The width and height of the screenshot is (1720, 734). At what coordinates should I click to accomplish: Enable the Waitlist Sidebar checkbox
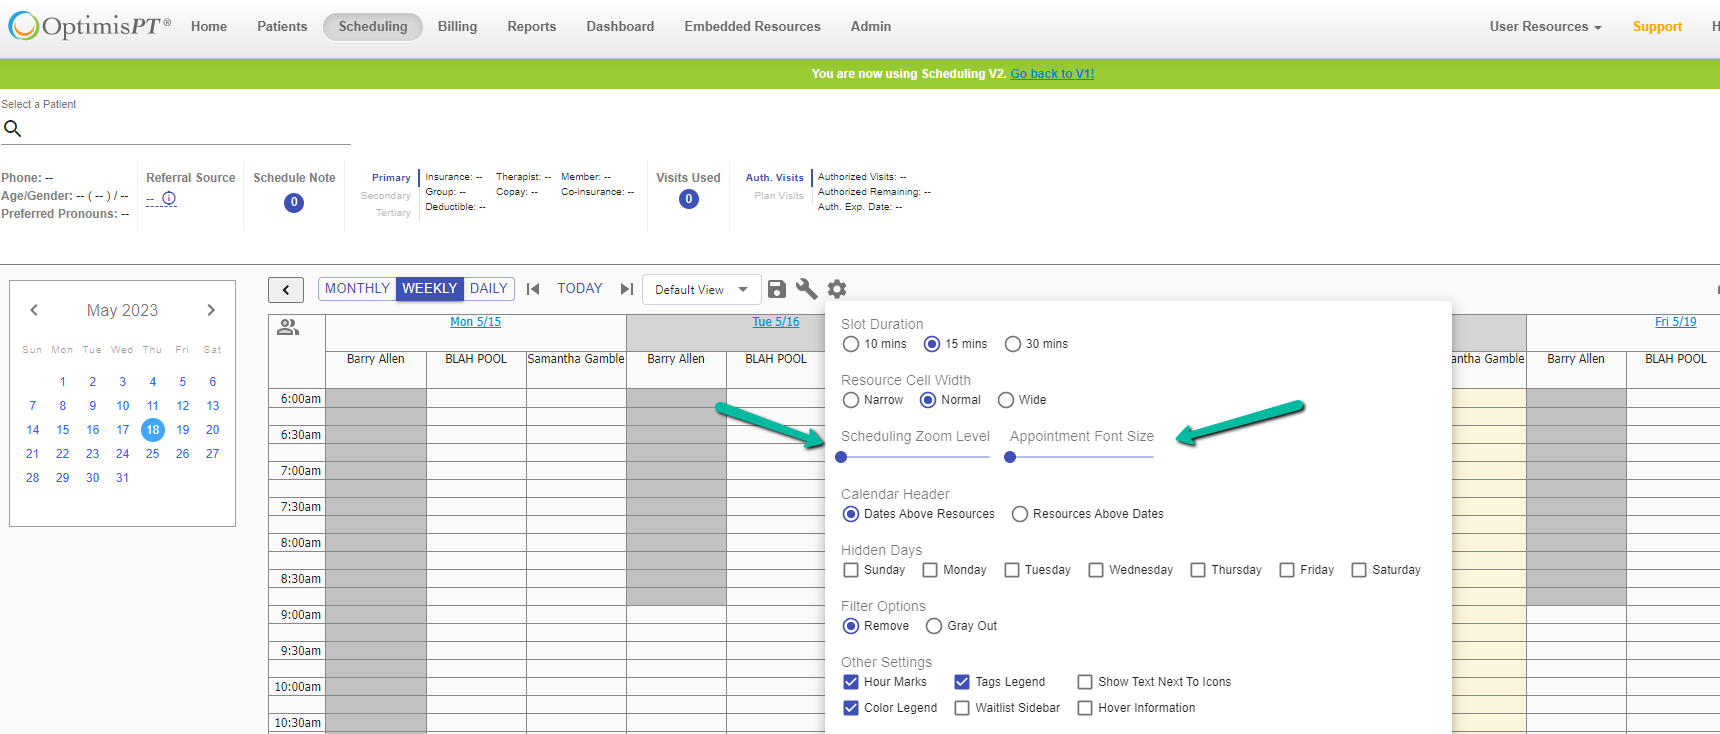click(962, 708)
